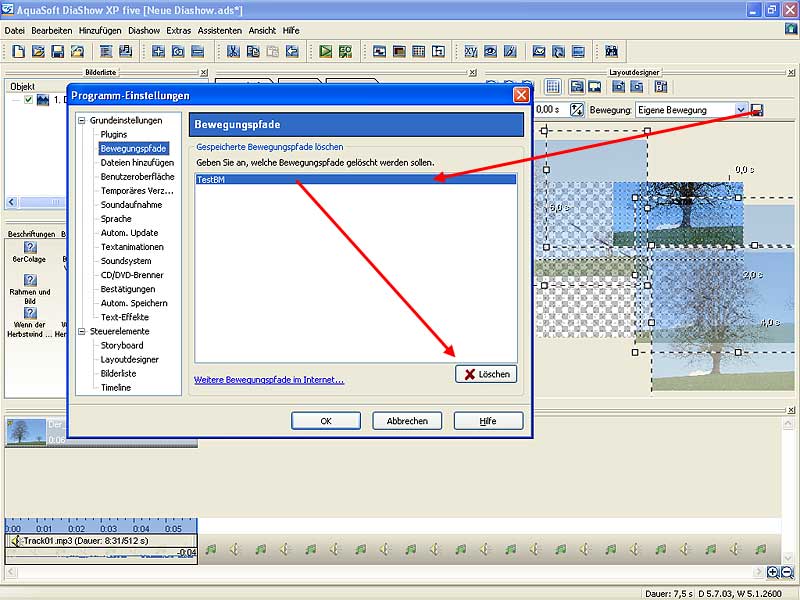Zoom out on the timeline

pyautogui.click(x=787, y=572)
